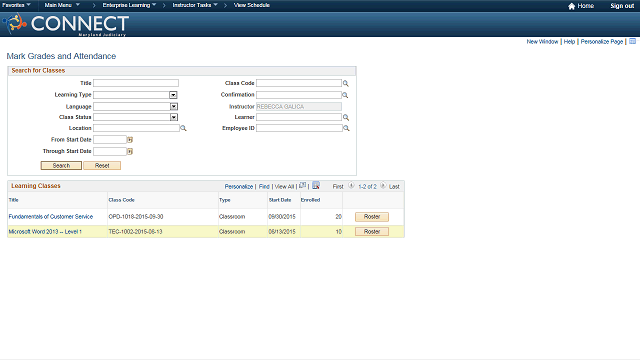Focus the Employee ID input field

[299, 128]
